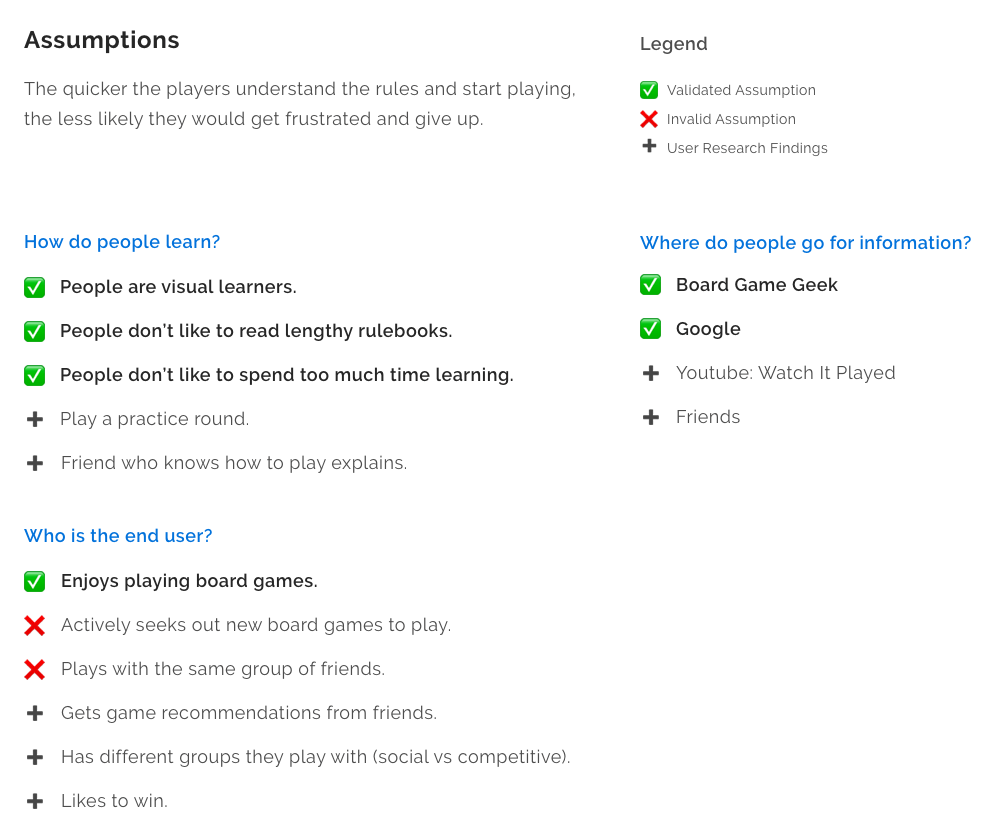The image size is (995, 840).
Task: Click the red X beside 'Actively seeks out new board games'
Action: tap(34, 626)
